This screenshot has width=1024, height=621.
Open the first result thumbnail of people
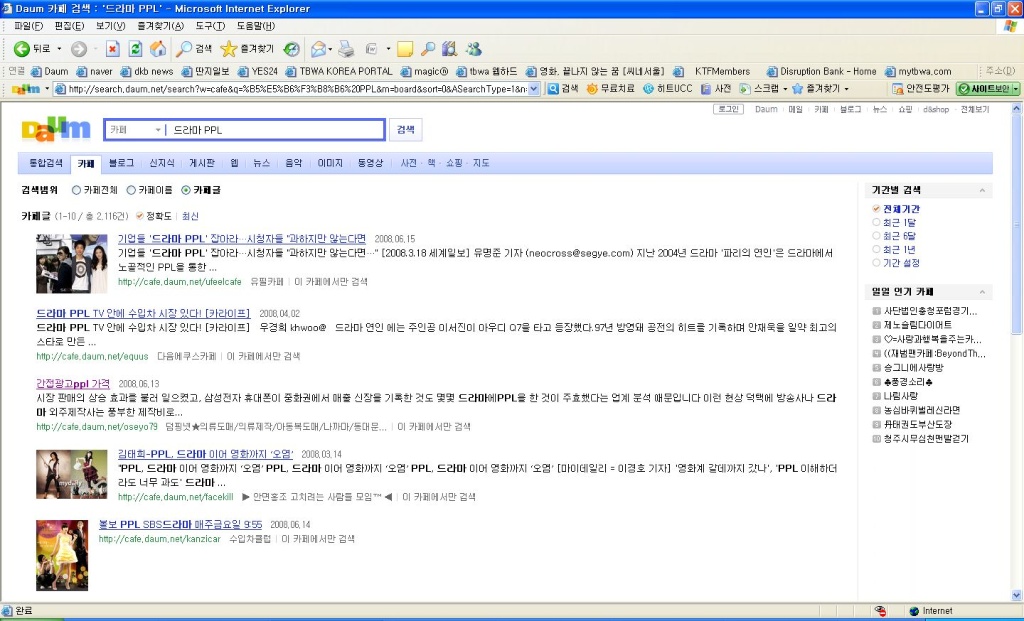click(71, 263)
